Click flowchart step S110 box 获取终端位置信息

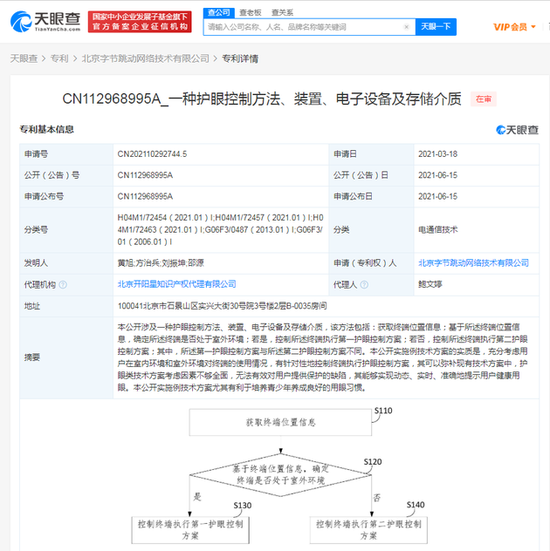[280, 422]
